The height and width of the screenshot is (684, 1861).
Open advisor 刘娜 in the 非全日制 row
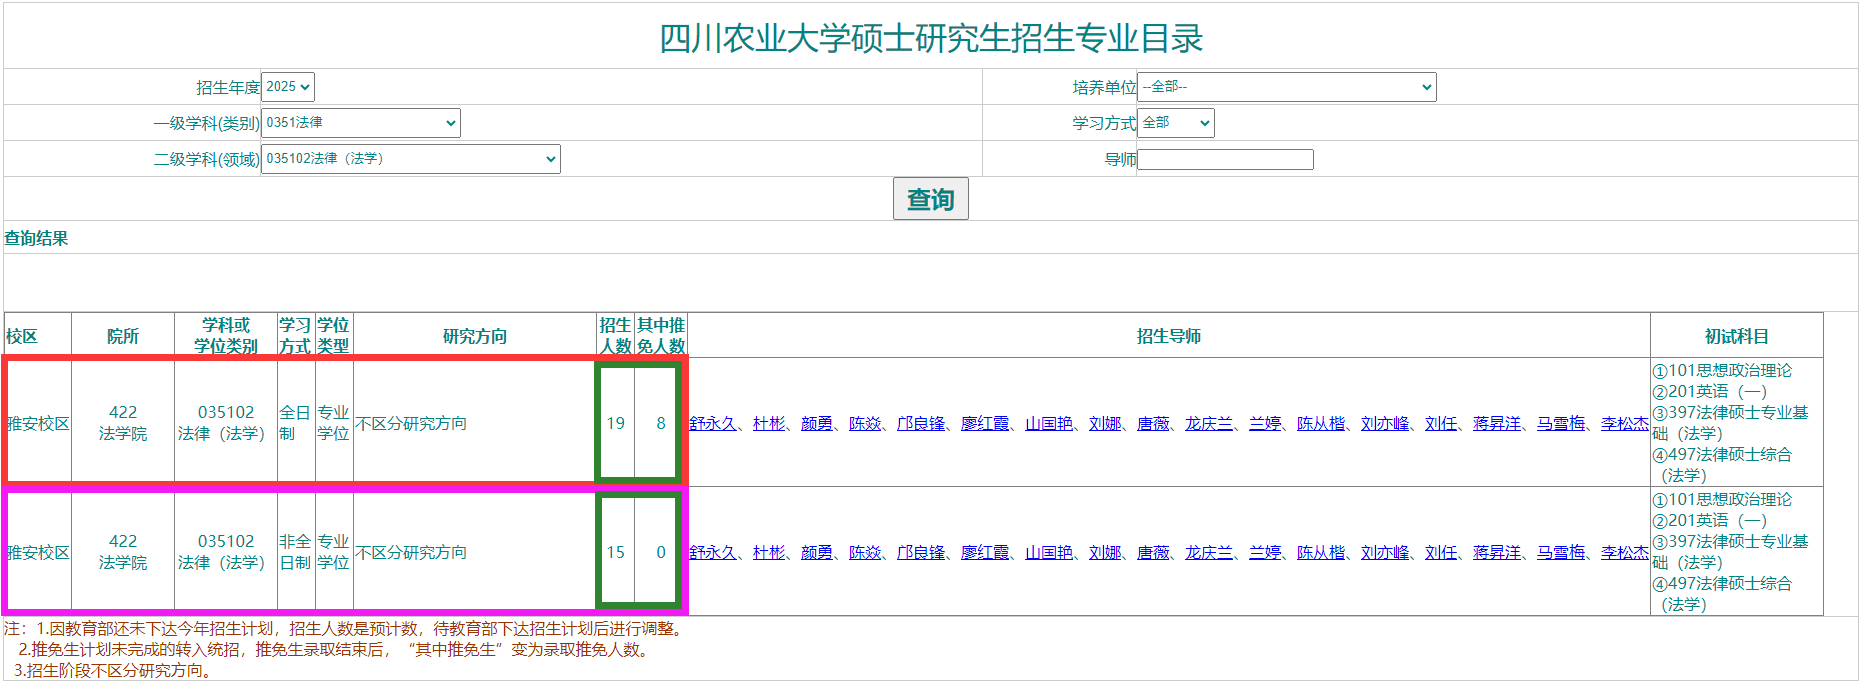tap(1105, 553)
